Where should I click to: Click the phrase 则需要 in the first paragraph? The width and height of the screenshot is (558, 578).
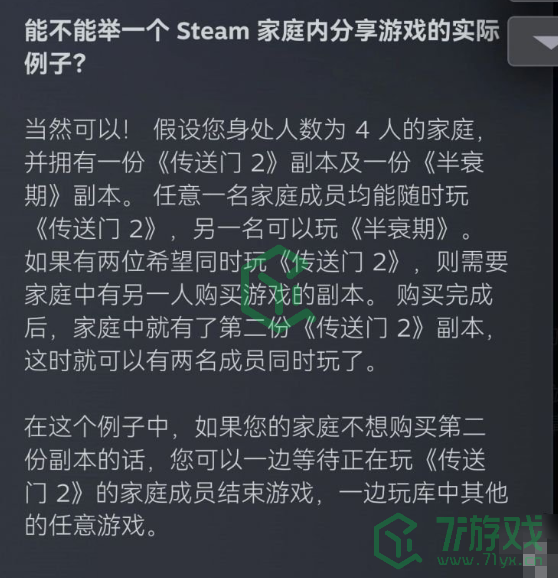pos(472,261)
